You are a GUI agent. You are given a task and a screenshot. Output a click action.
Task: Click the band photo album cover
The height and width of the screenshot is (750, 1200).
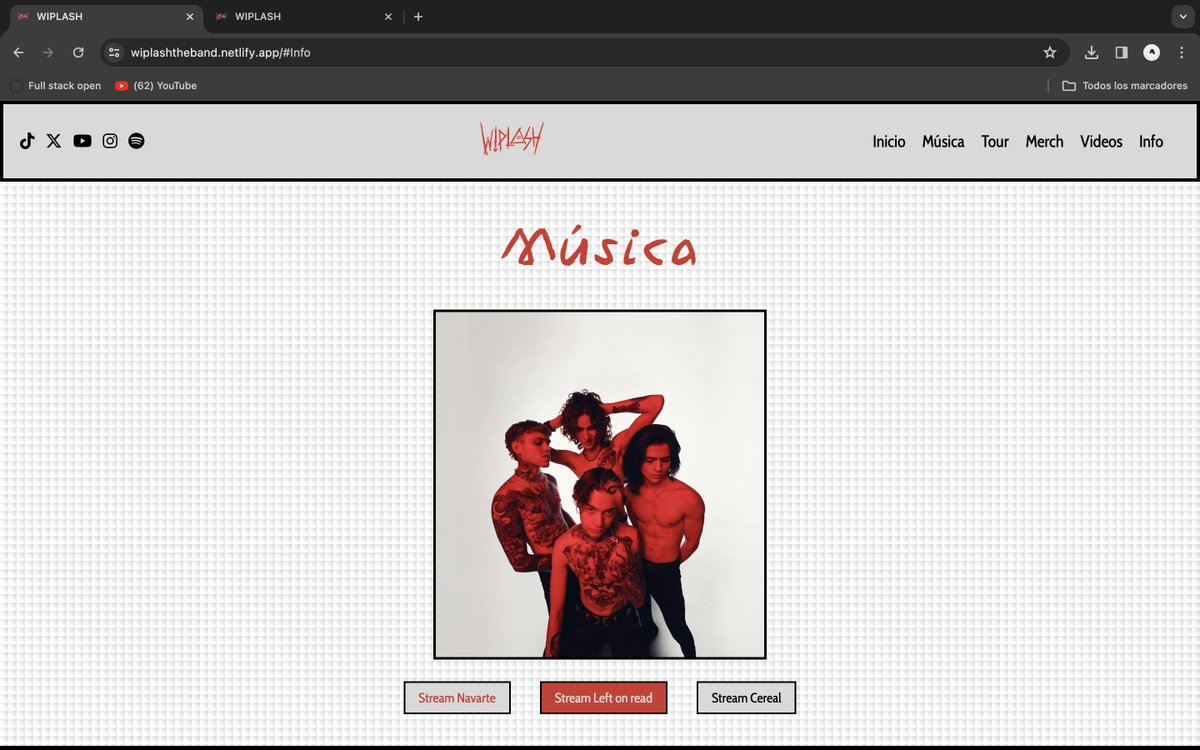click(600, 484)
